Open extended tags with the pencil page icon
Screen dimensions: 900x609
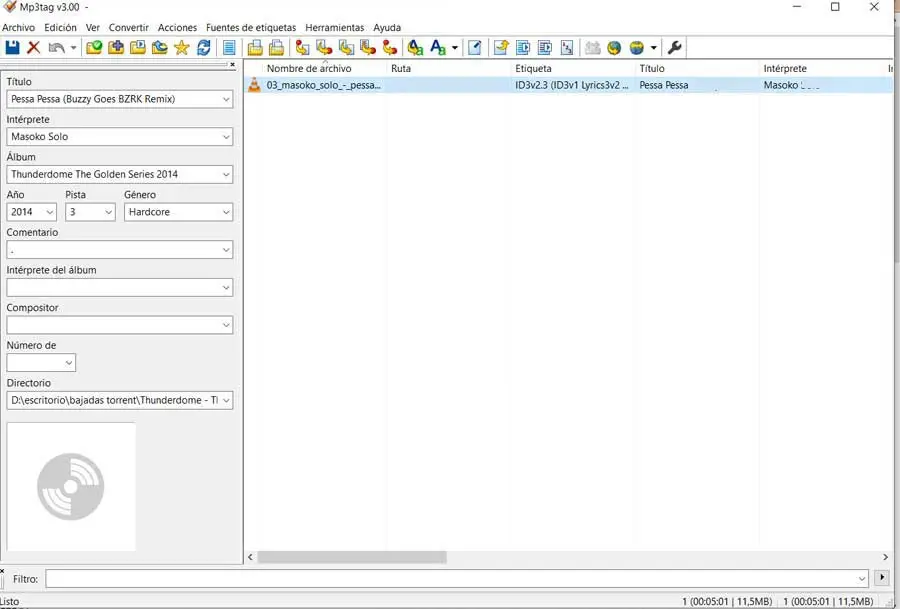475,48
